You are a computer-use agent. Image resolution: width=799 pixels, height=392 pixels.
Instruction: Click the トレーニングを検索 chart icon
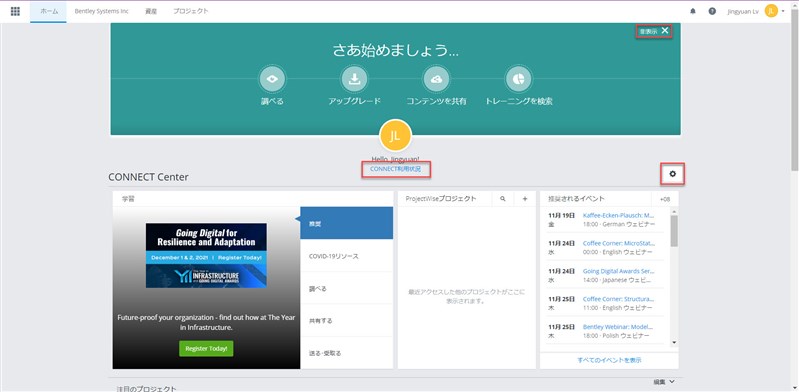[518, 79]
